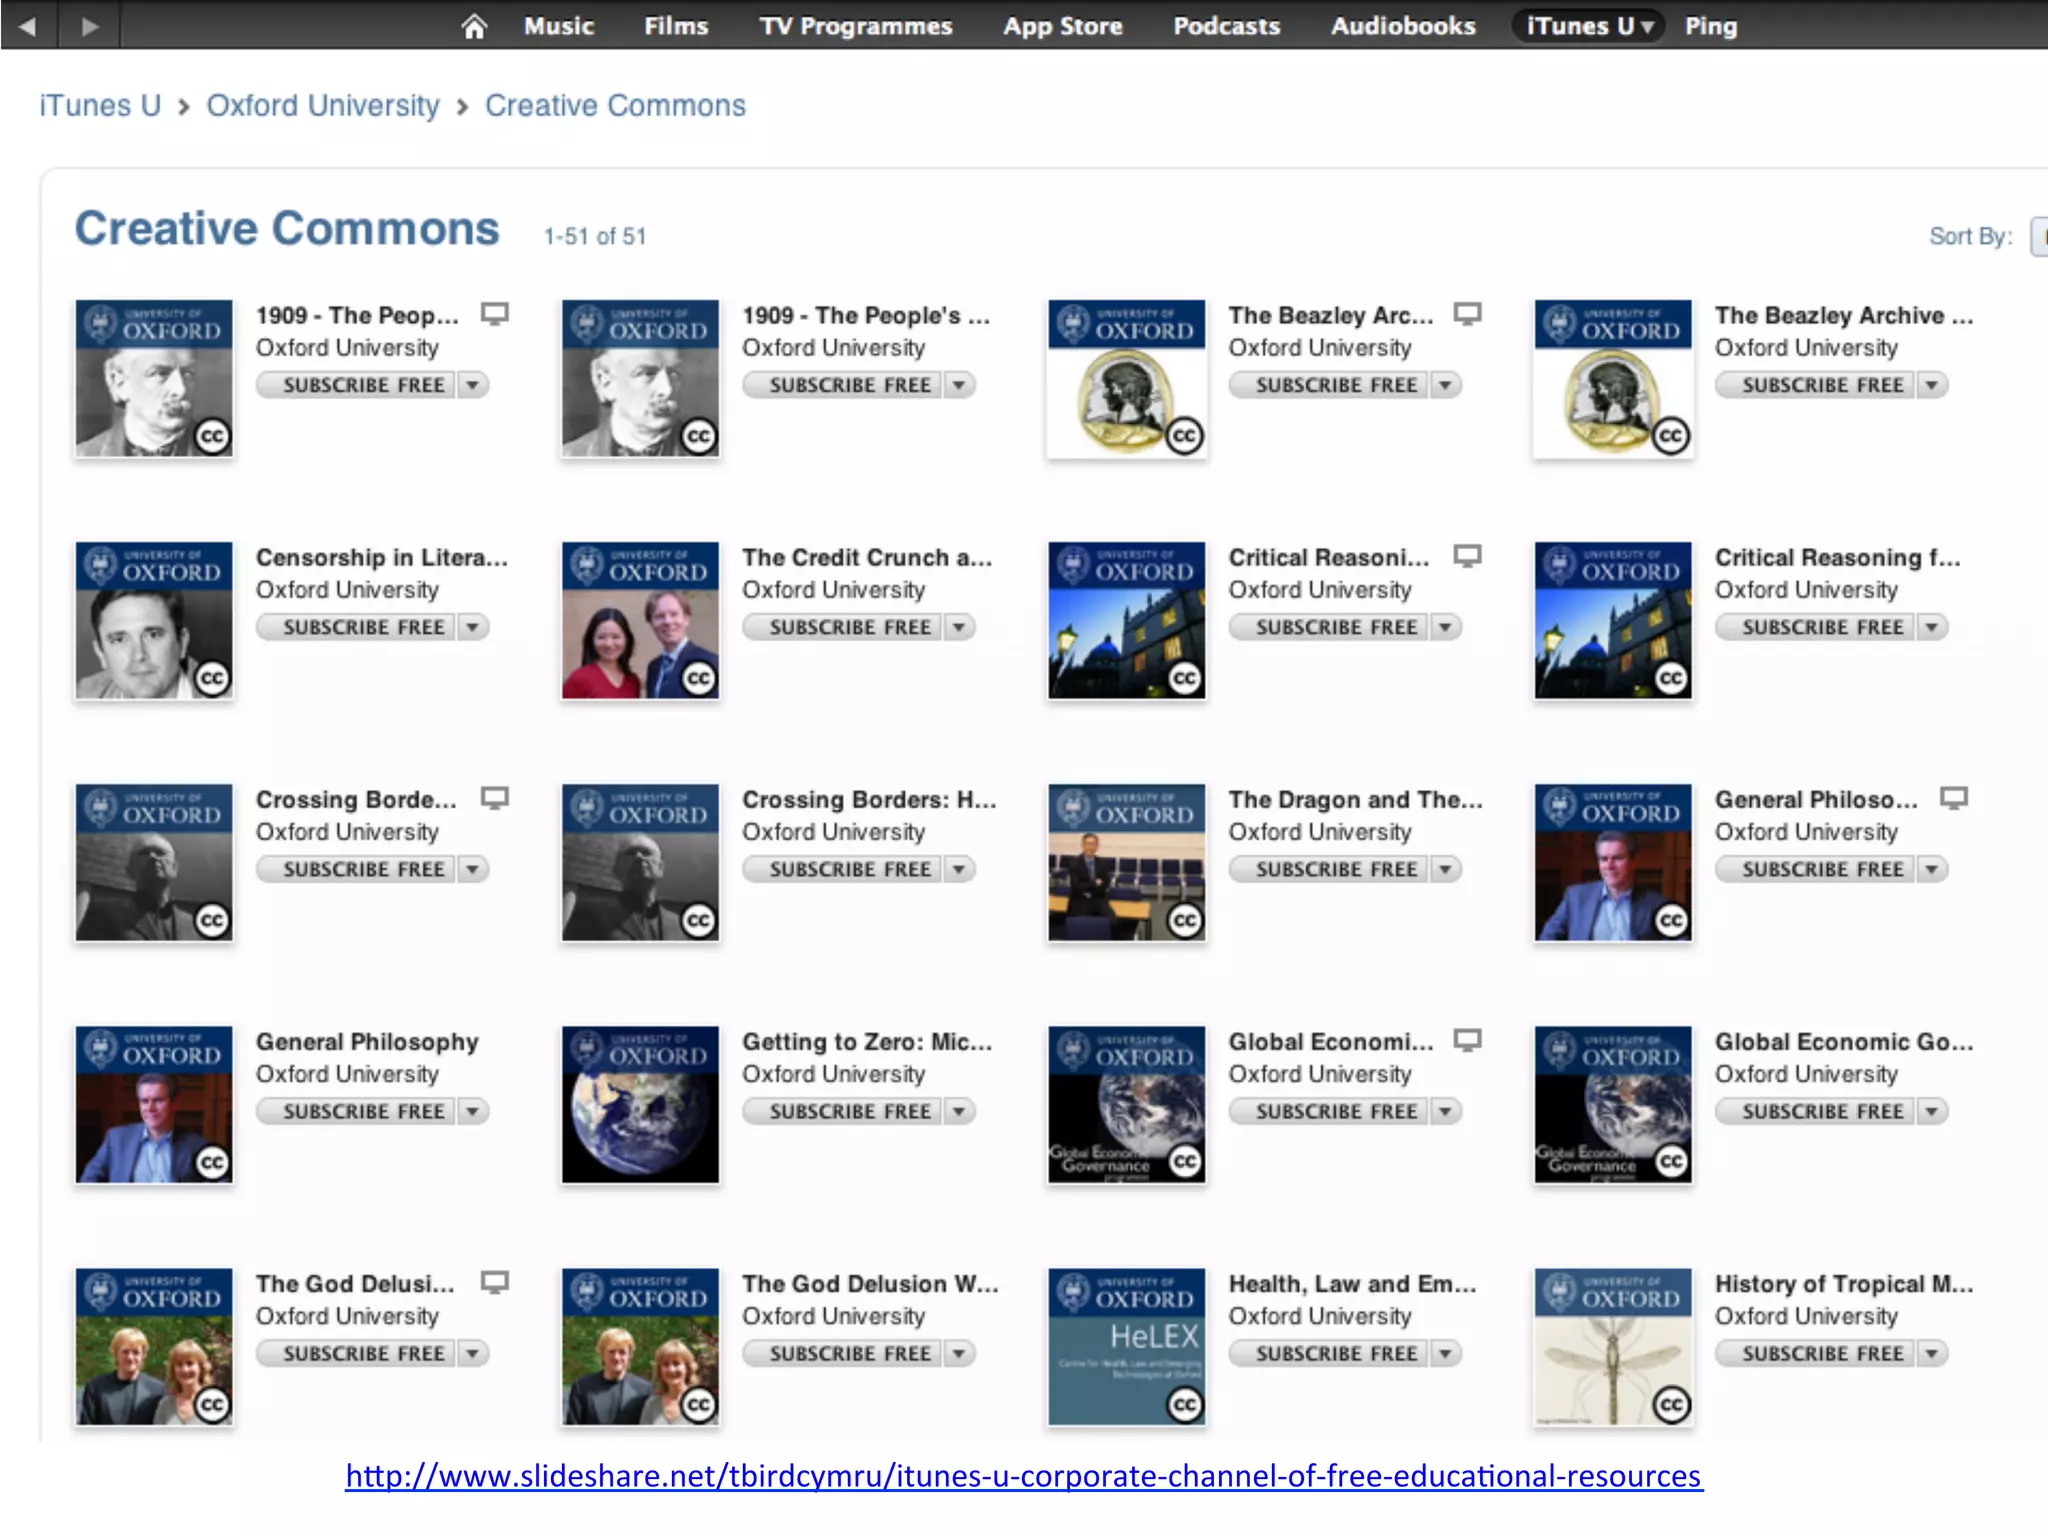Expand subscribe arrow for The Beazley Archive ...
2048x1536 pixels.
[x=1932, y=385]
